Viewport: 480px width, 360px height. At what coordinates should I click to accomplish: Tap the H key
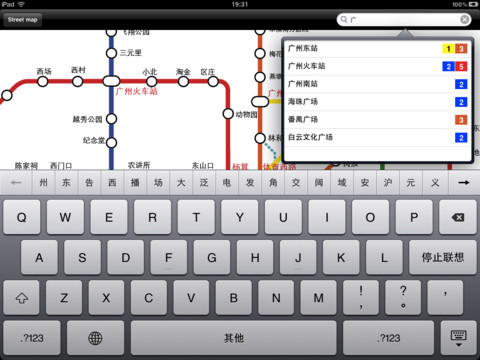(x=255, y=257)
